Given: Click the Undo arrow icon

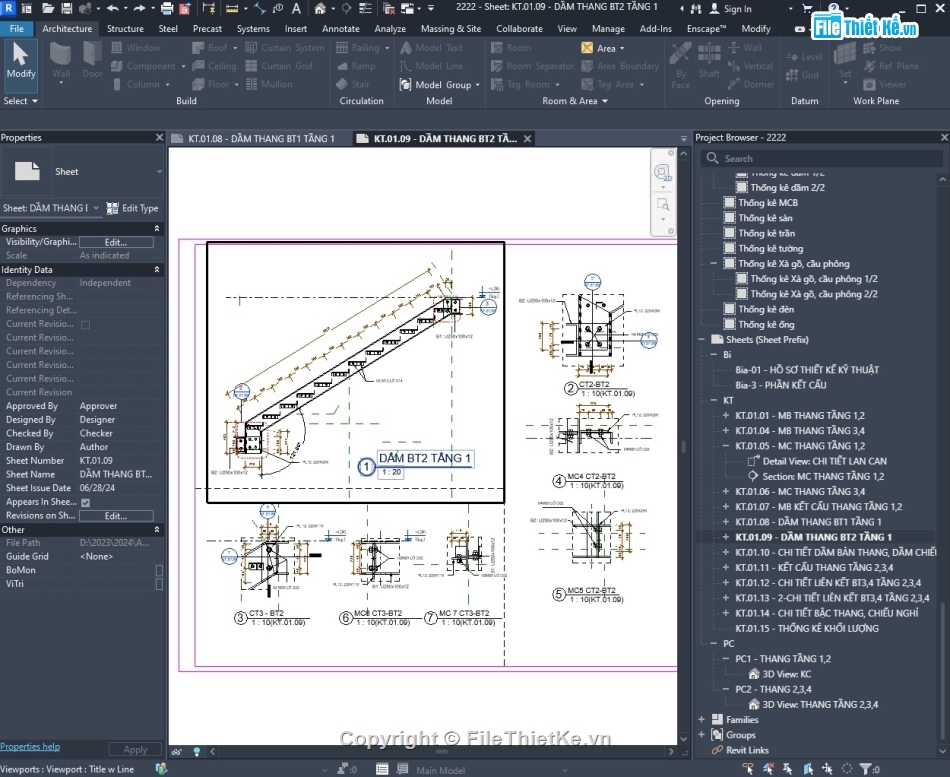Looking at the screenshot, I should tap(113, 8).
